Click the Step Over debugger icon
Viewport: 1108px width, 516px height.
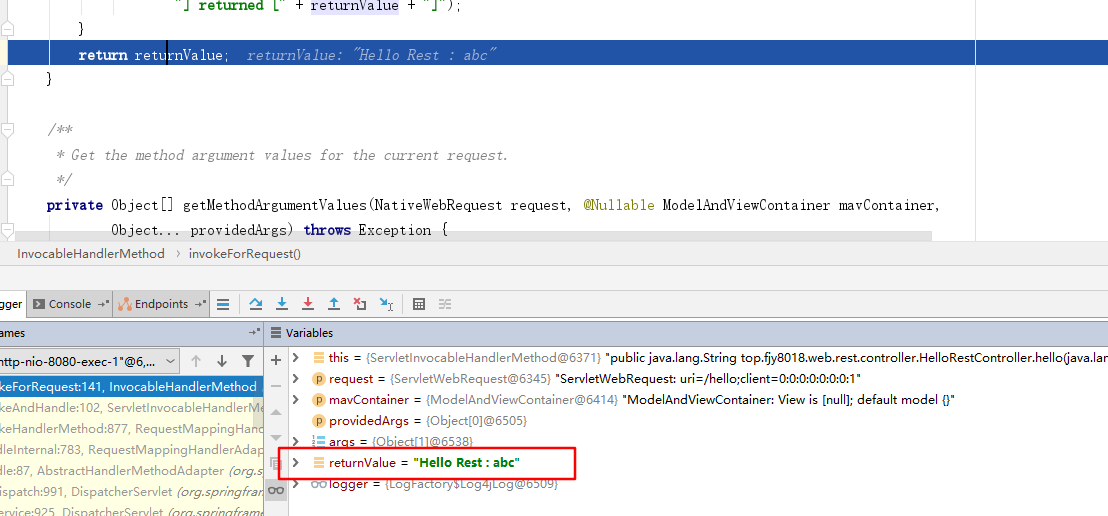tap(256, 304)
